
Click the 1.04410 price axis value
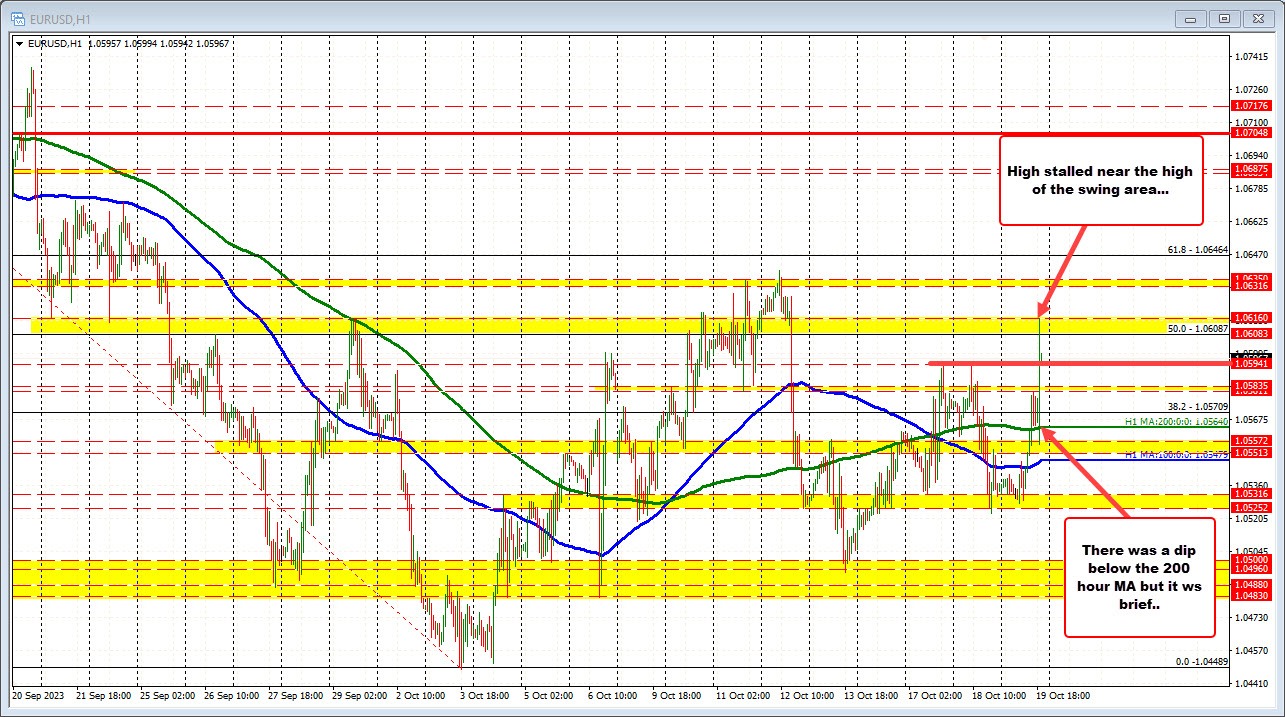[1252, 683]
